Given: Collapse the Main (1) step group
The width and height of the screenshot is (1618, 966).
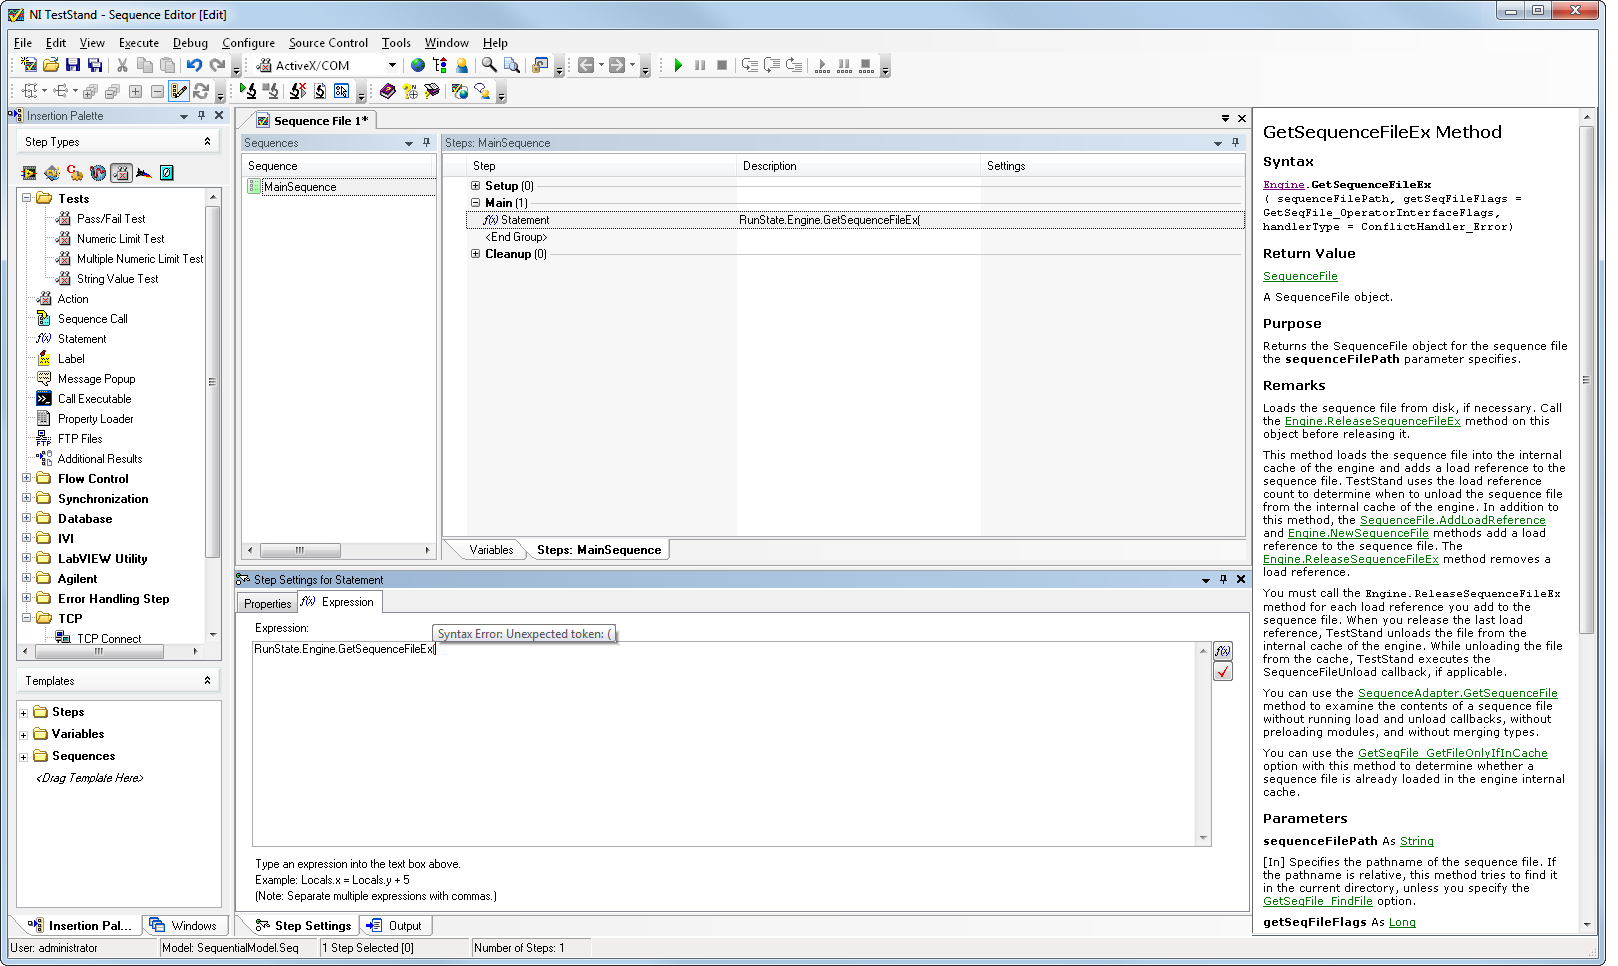Looking at the screenshot, I should click(476, 202).
